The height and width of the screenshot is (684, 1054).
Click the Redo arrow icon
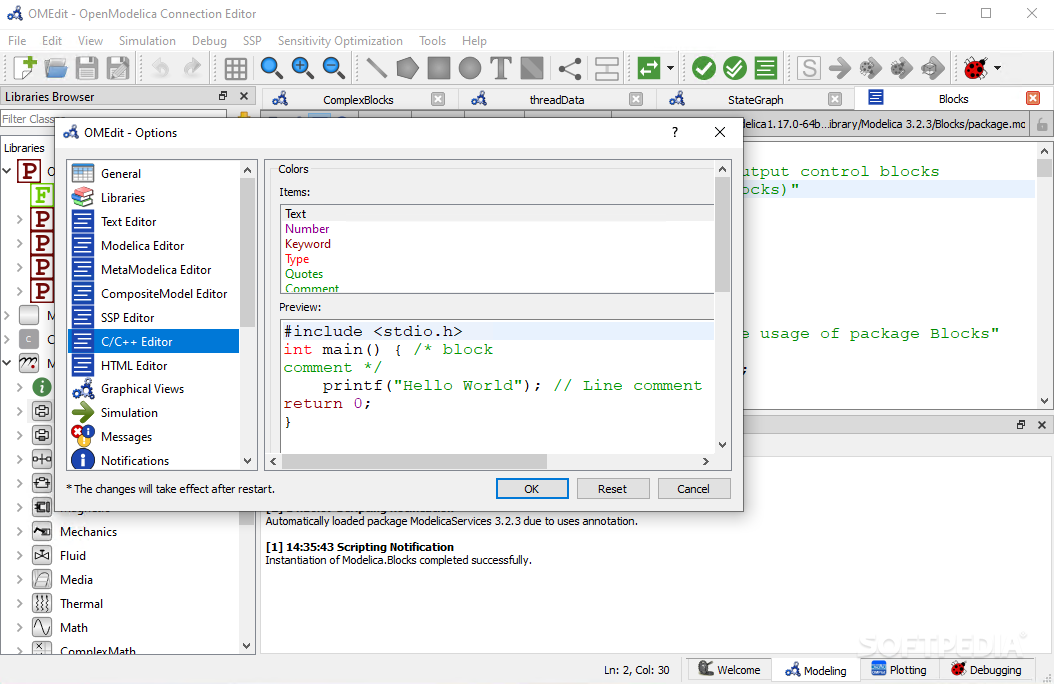pyautogui.click(x=192, y=68)
